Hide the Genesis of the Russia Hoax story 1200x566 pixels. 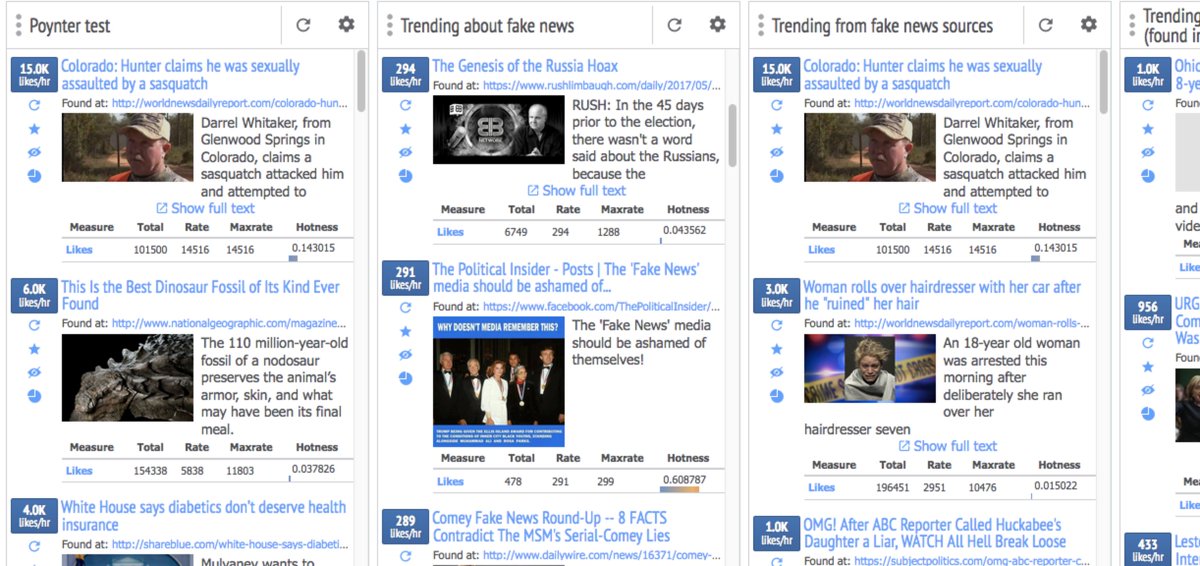405,152
